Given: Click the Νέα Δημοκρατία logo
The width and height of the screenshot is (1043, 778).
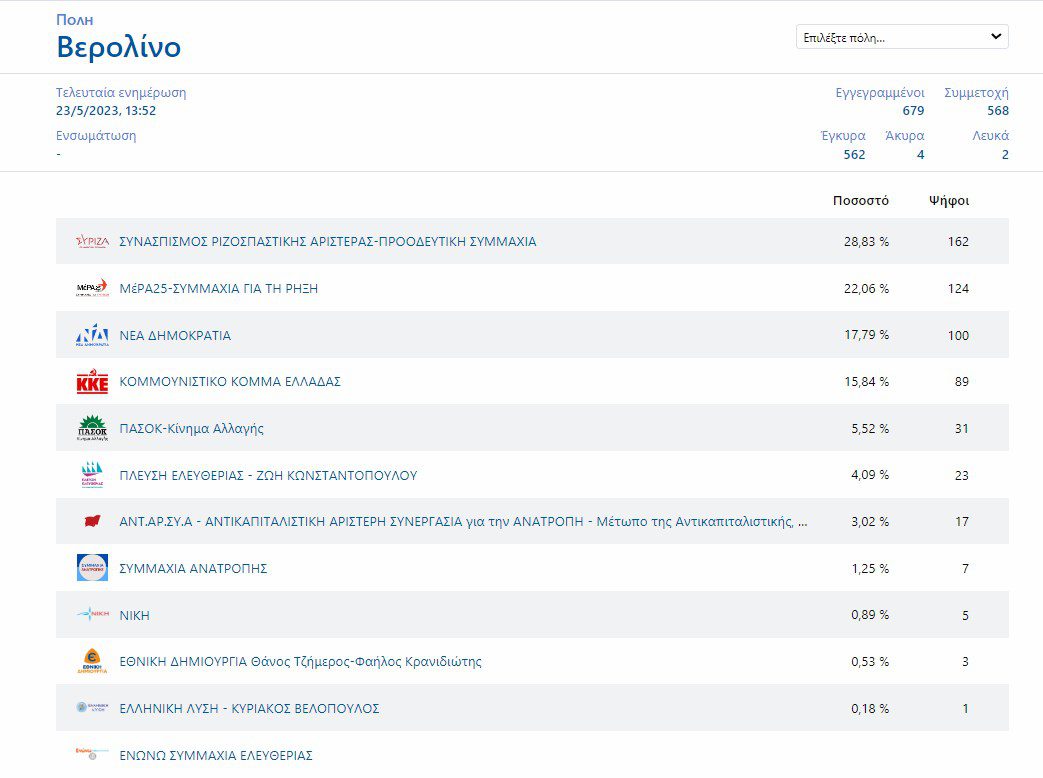Looking at the screenshot, I should pos(92,335).
